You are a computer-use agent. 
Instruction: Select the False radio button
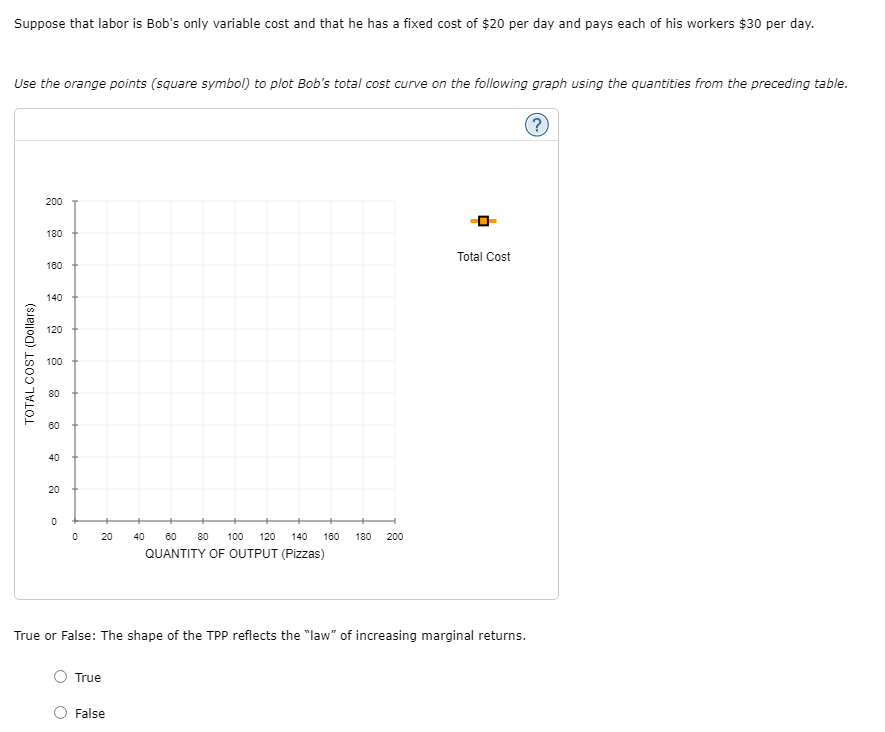click(x=60, y=713)
